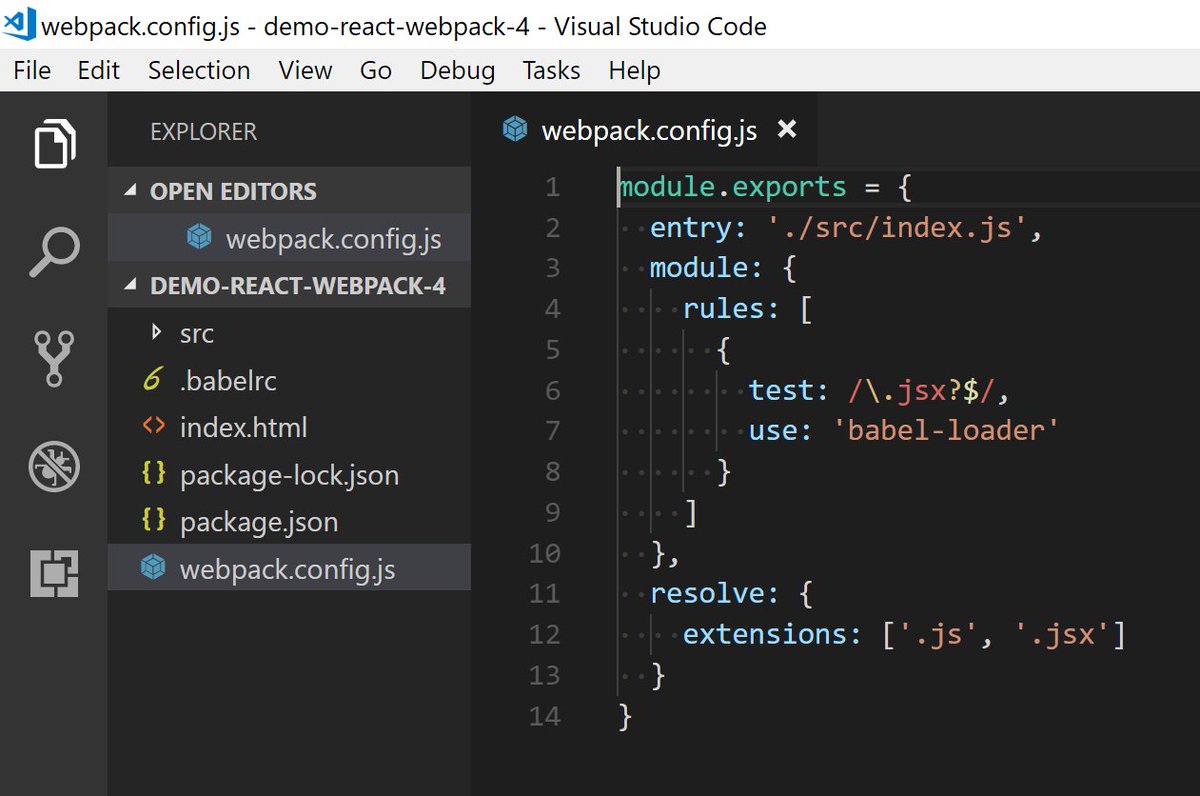Close the webpack.config.js editor tab
1200x796 pixels.
[787, 130]
